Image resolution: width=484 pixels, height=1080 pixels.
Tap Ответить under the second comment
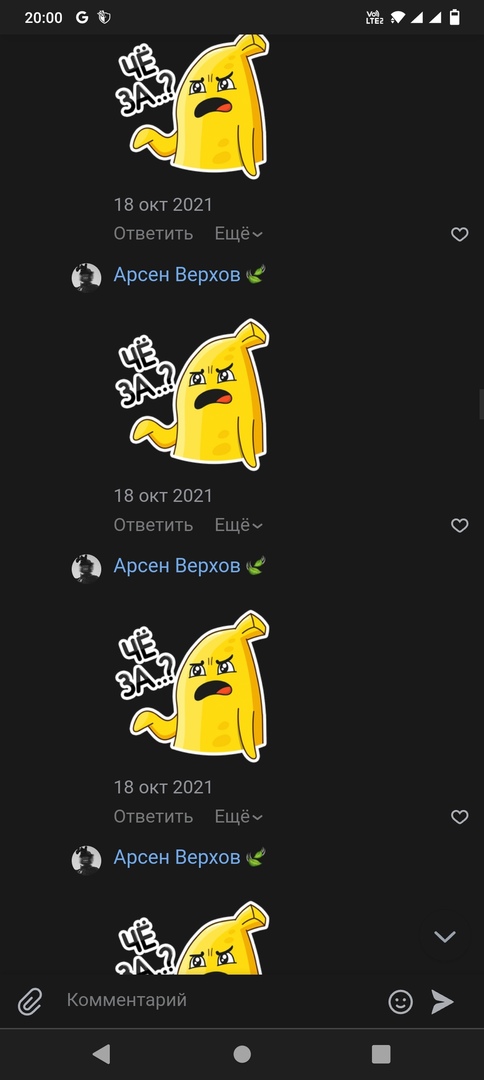[x=154, y=525]
